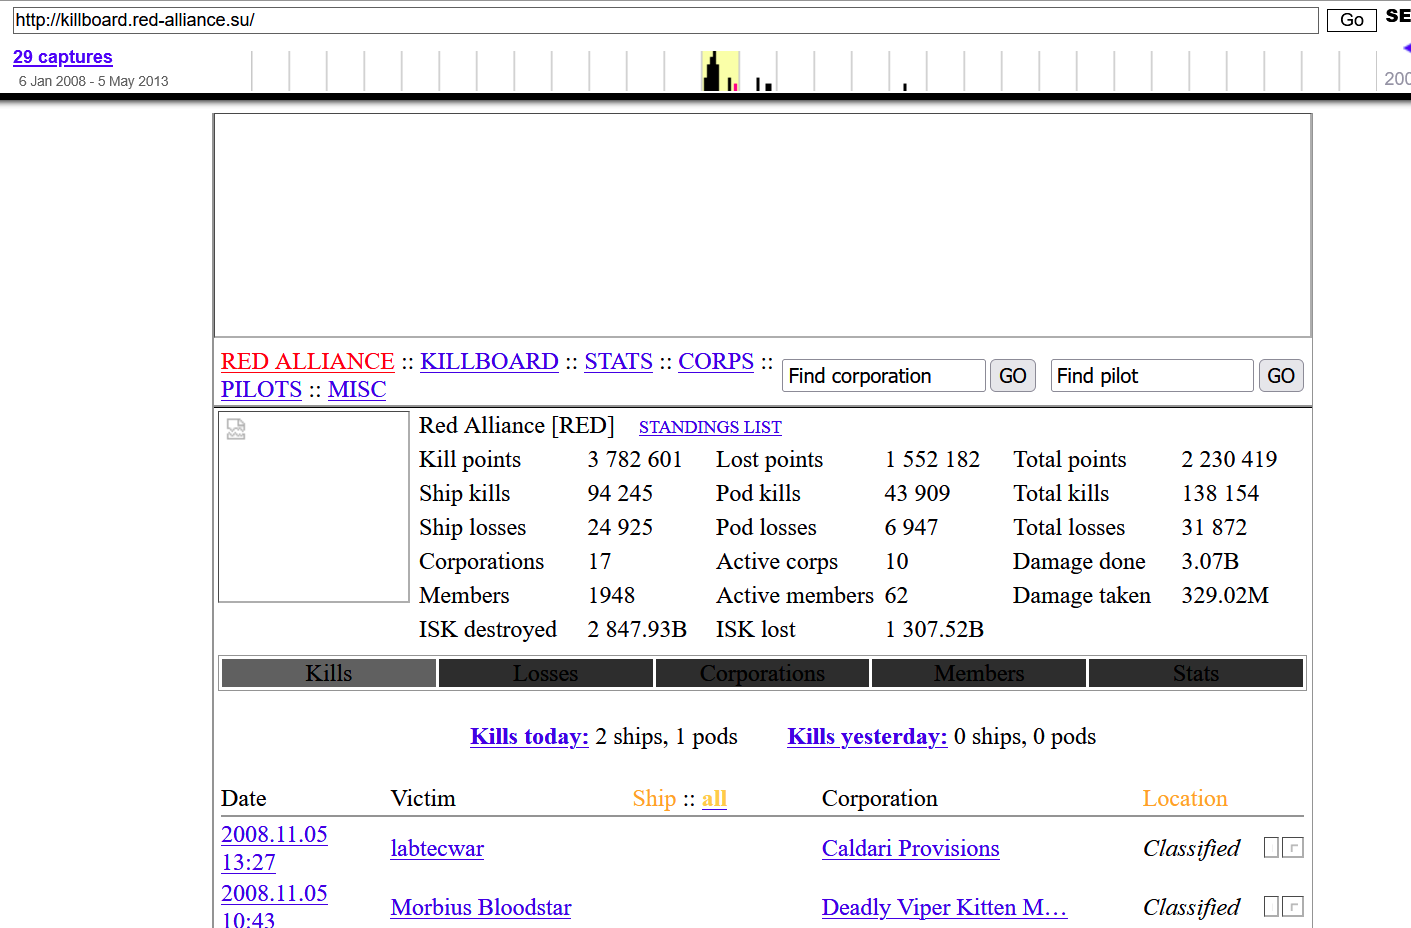Click the Lost points value '1 552 182'
The image size is (1411, 928).
pyautogui.click(x=932, y=459)
